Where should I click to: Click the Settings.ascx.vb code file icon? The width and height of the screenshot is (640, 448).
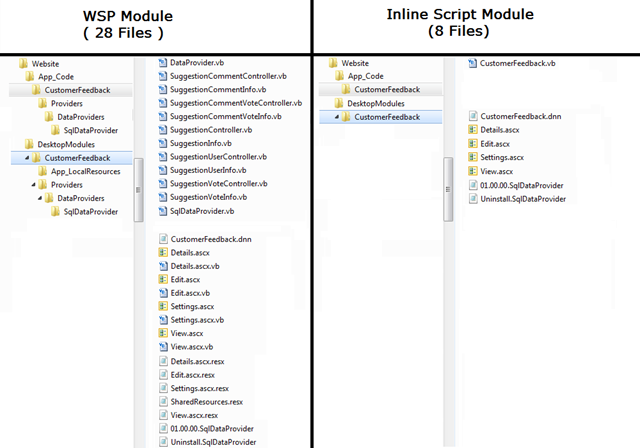(163, 319)
